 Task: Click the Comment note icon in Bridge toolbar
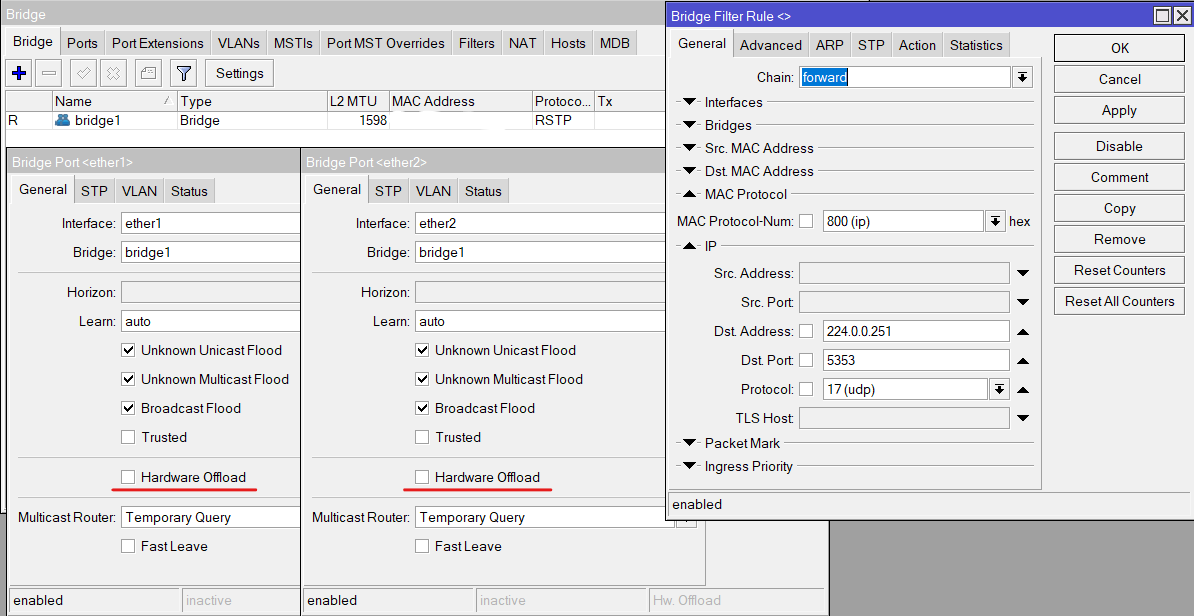pyautogui.click(x=148, y=74)
